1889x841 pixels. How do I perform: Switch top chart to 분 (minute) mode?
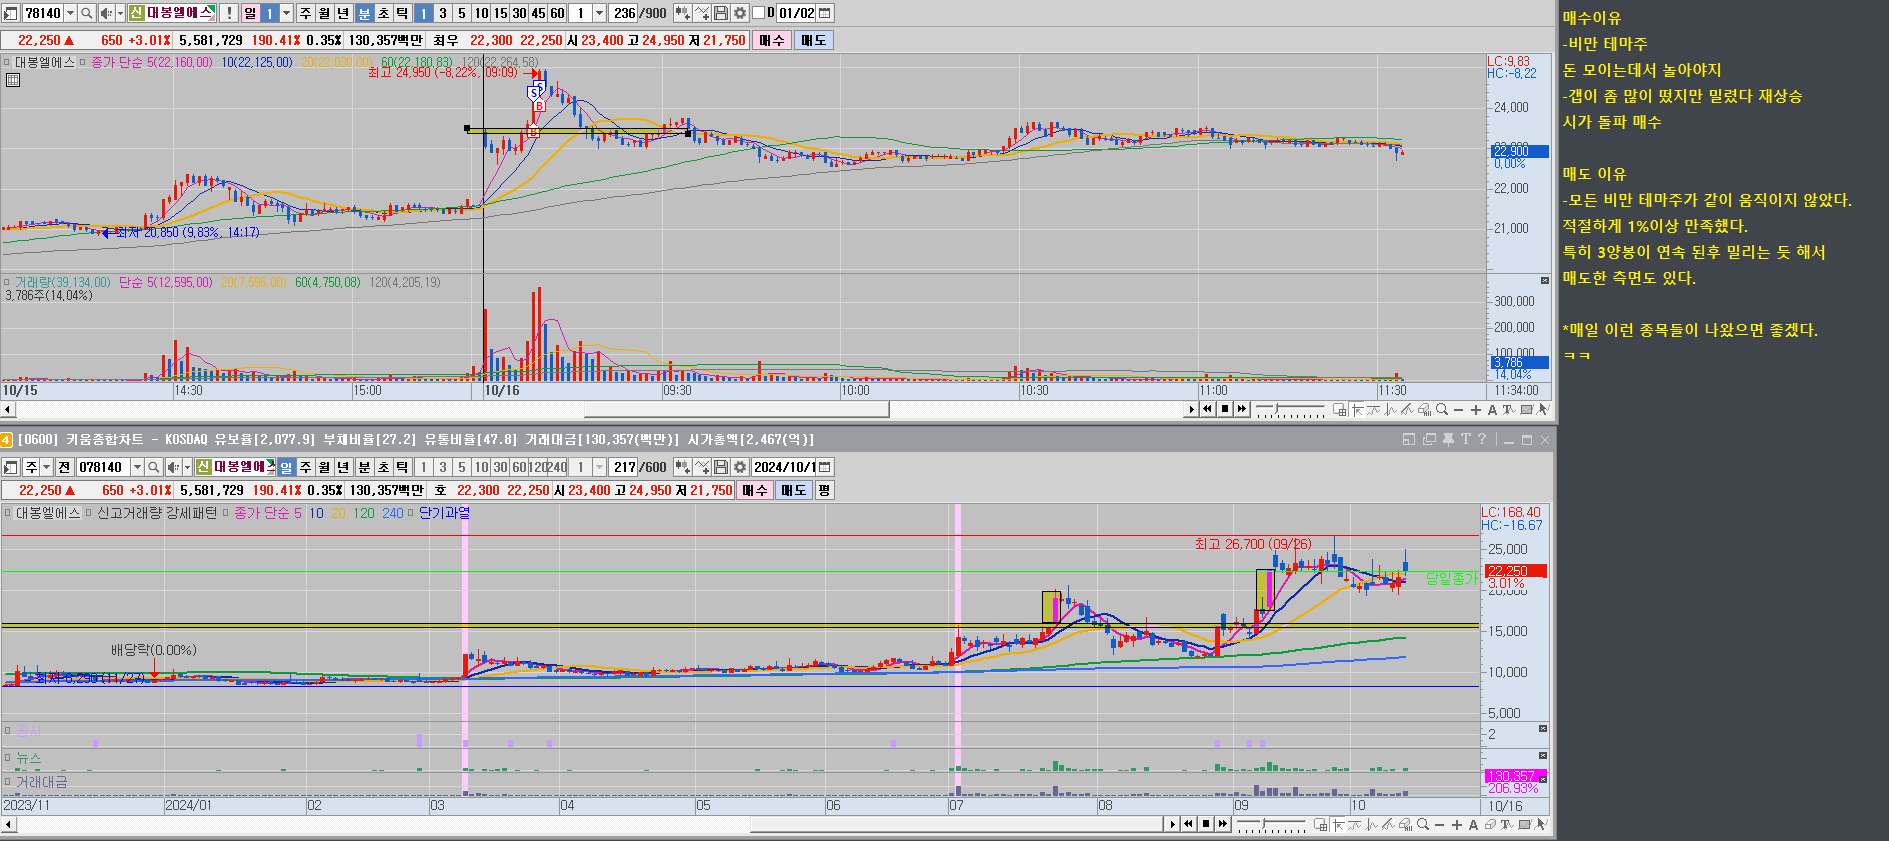364,13
